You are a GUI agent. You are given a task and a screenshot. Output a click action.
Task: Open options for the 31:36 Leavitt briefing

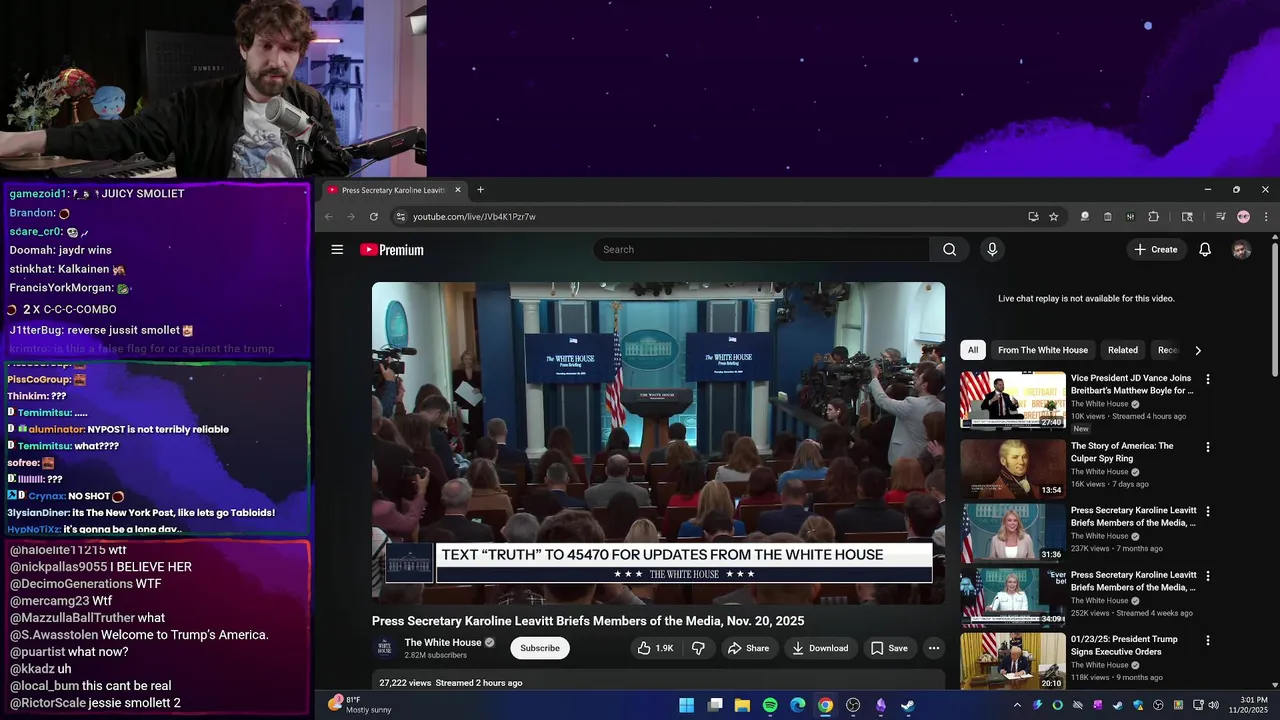tap(1207, 511)
